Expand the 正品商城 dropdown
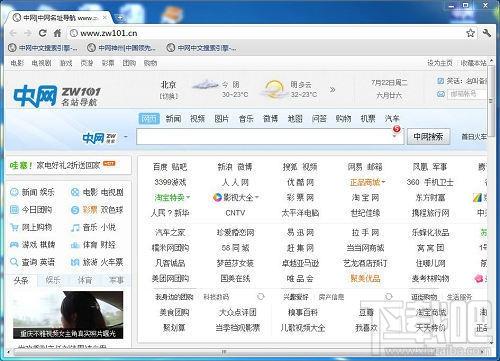 pos(384,182)
